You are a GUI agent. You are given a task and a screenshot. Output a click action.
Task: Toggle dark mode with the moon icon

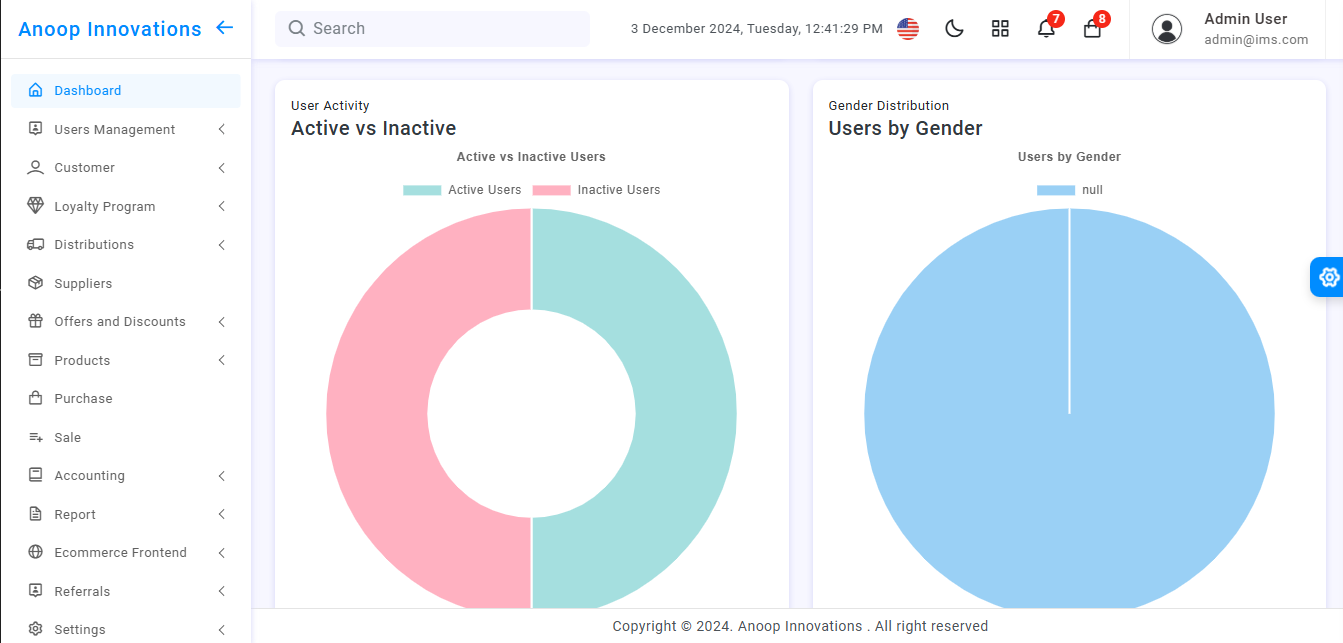(x=954, y=28)
